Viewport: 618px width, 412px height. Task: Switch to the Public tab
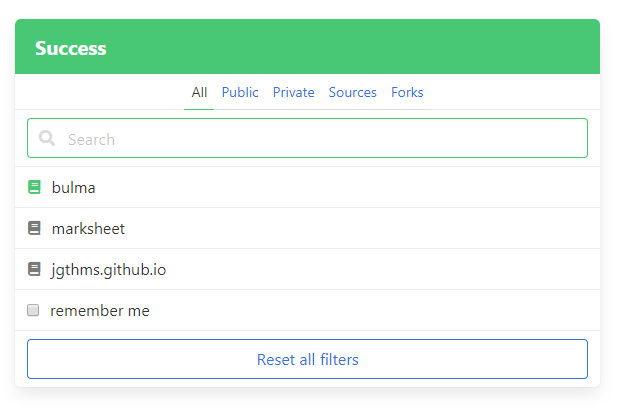[240, 92]
